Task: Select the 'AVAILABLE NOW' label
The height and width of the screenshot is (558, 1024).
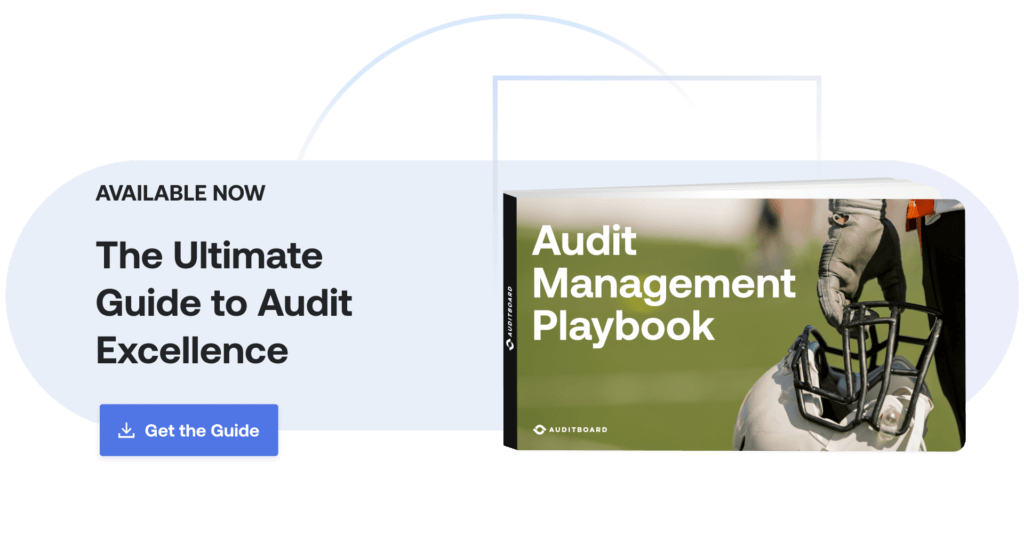Action: (180, 193)
